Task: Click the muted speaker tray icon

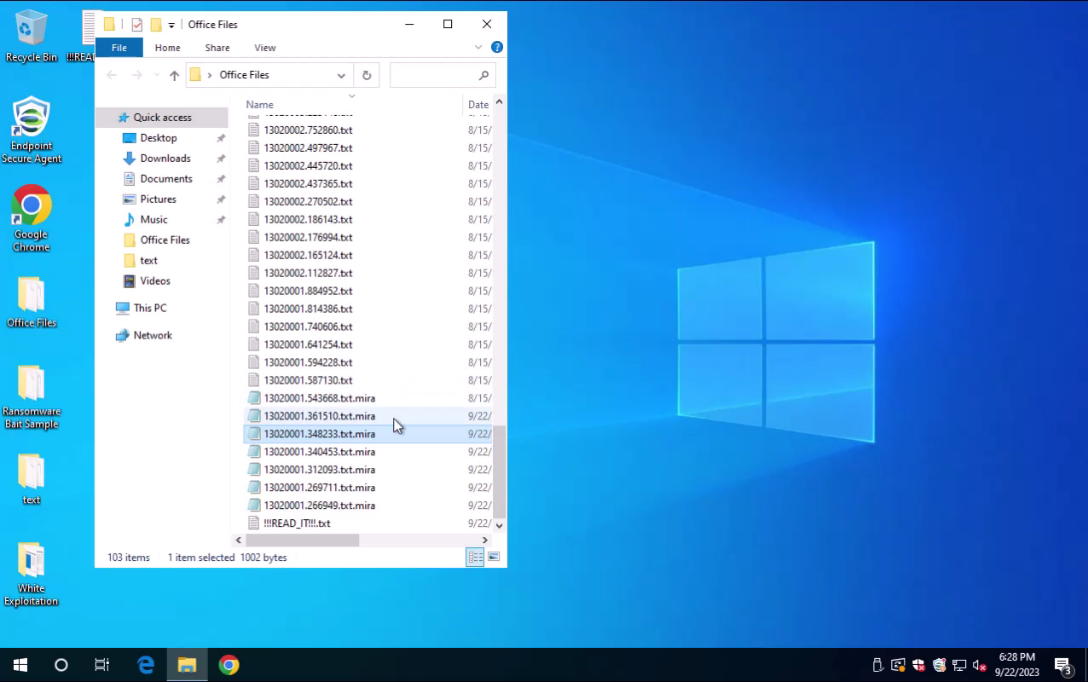Action: [x=979, y=665]
